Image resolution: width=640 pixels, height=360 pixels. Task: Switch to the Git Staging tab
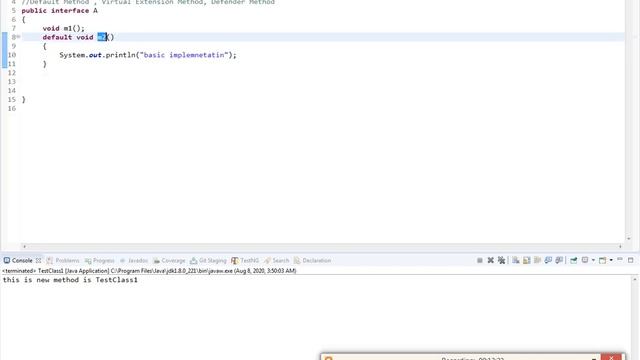[208, 260]
